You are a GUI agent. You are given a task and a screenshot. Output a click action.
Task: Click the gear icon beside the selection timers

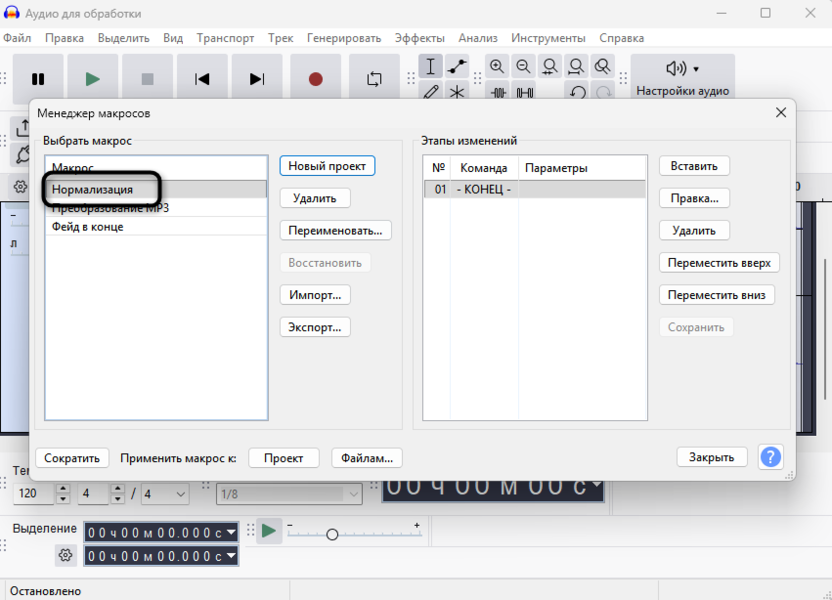66,555
